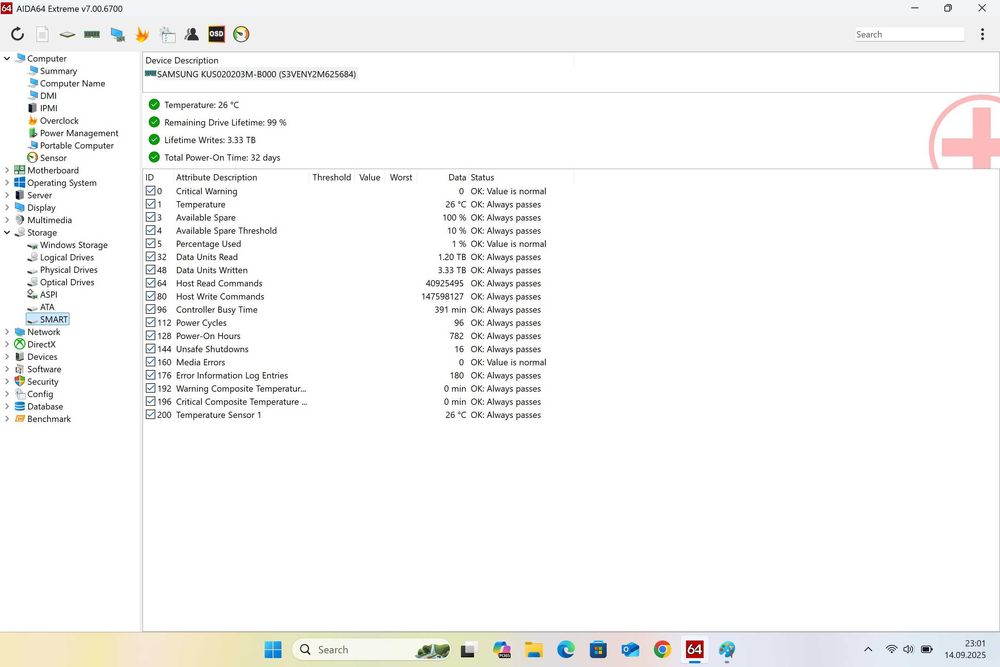Toggle the Data Units Read checkbox
Viewport: 1000px width, 667px height.
tap(151, 257)
